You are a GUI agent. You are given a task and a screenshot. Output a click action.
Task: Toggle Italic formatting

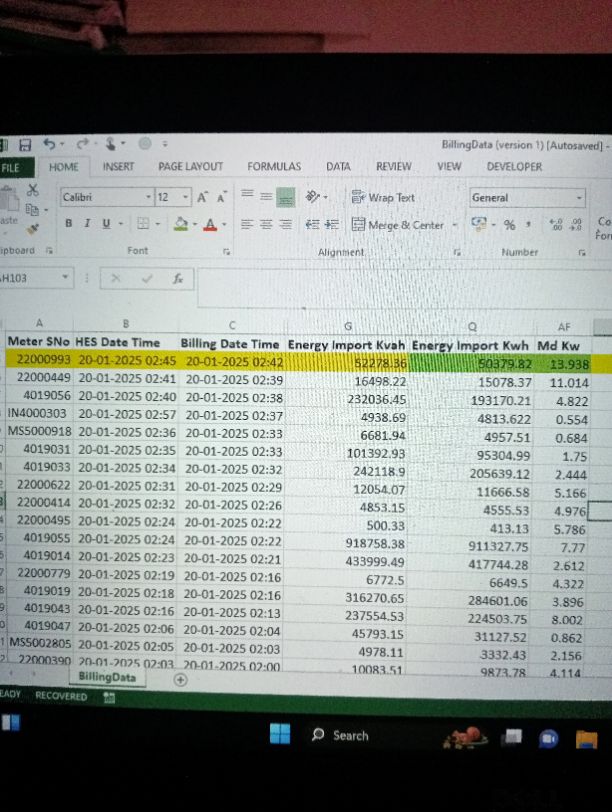pos(87,223)
